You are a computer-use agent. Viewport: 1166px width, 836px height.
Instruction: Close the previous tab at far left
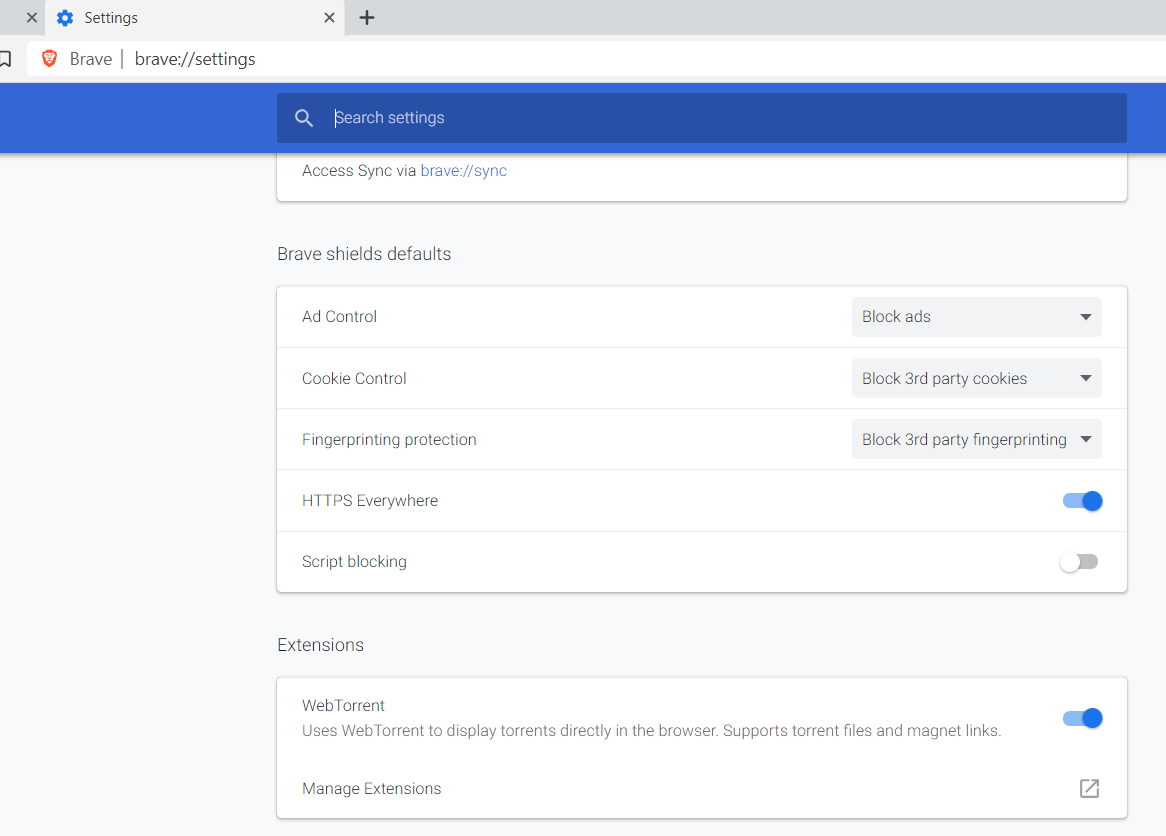(32, 18)
